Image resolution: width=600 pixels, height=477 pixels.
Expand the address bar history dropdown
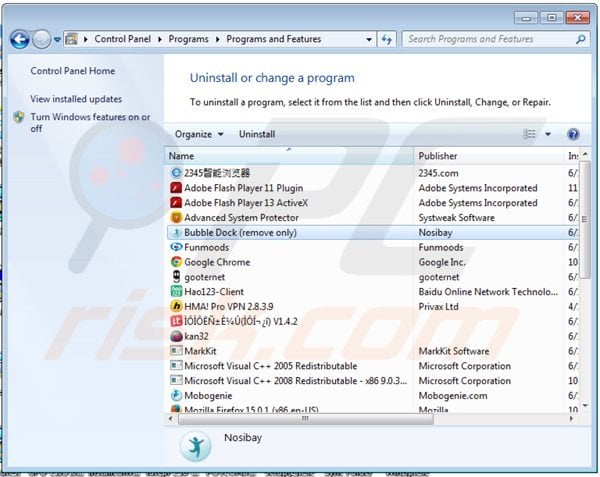(x=369, y=39)
